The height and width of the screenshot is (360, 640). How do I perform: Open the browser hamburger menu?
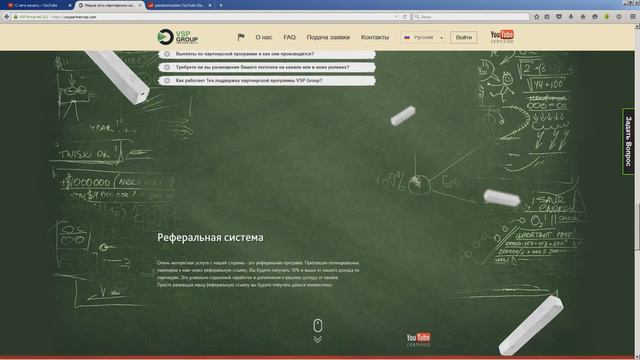click(633, 17)
